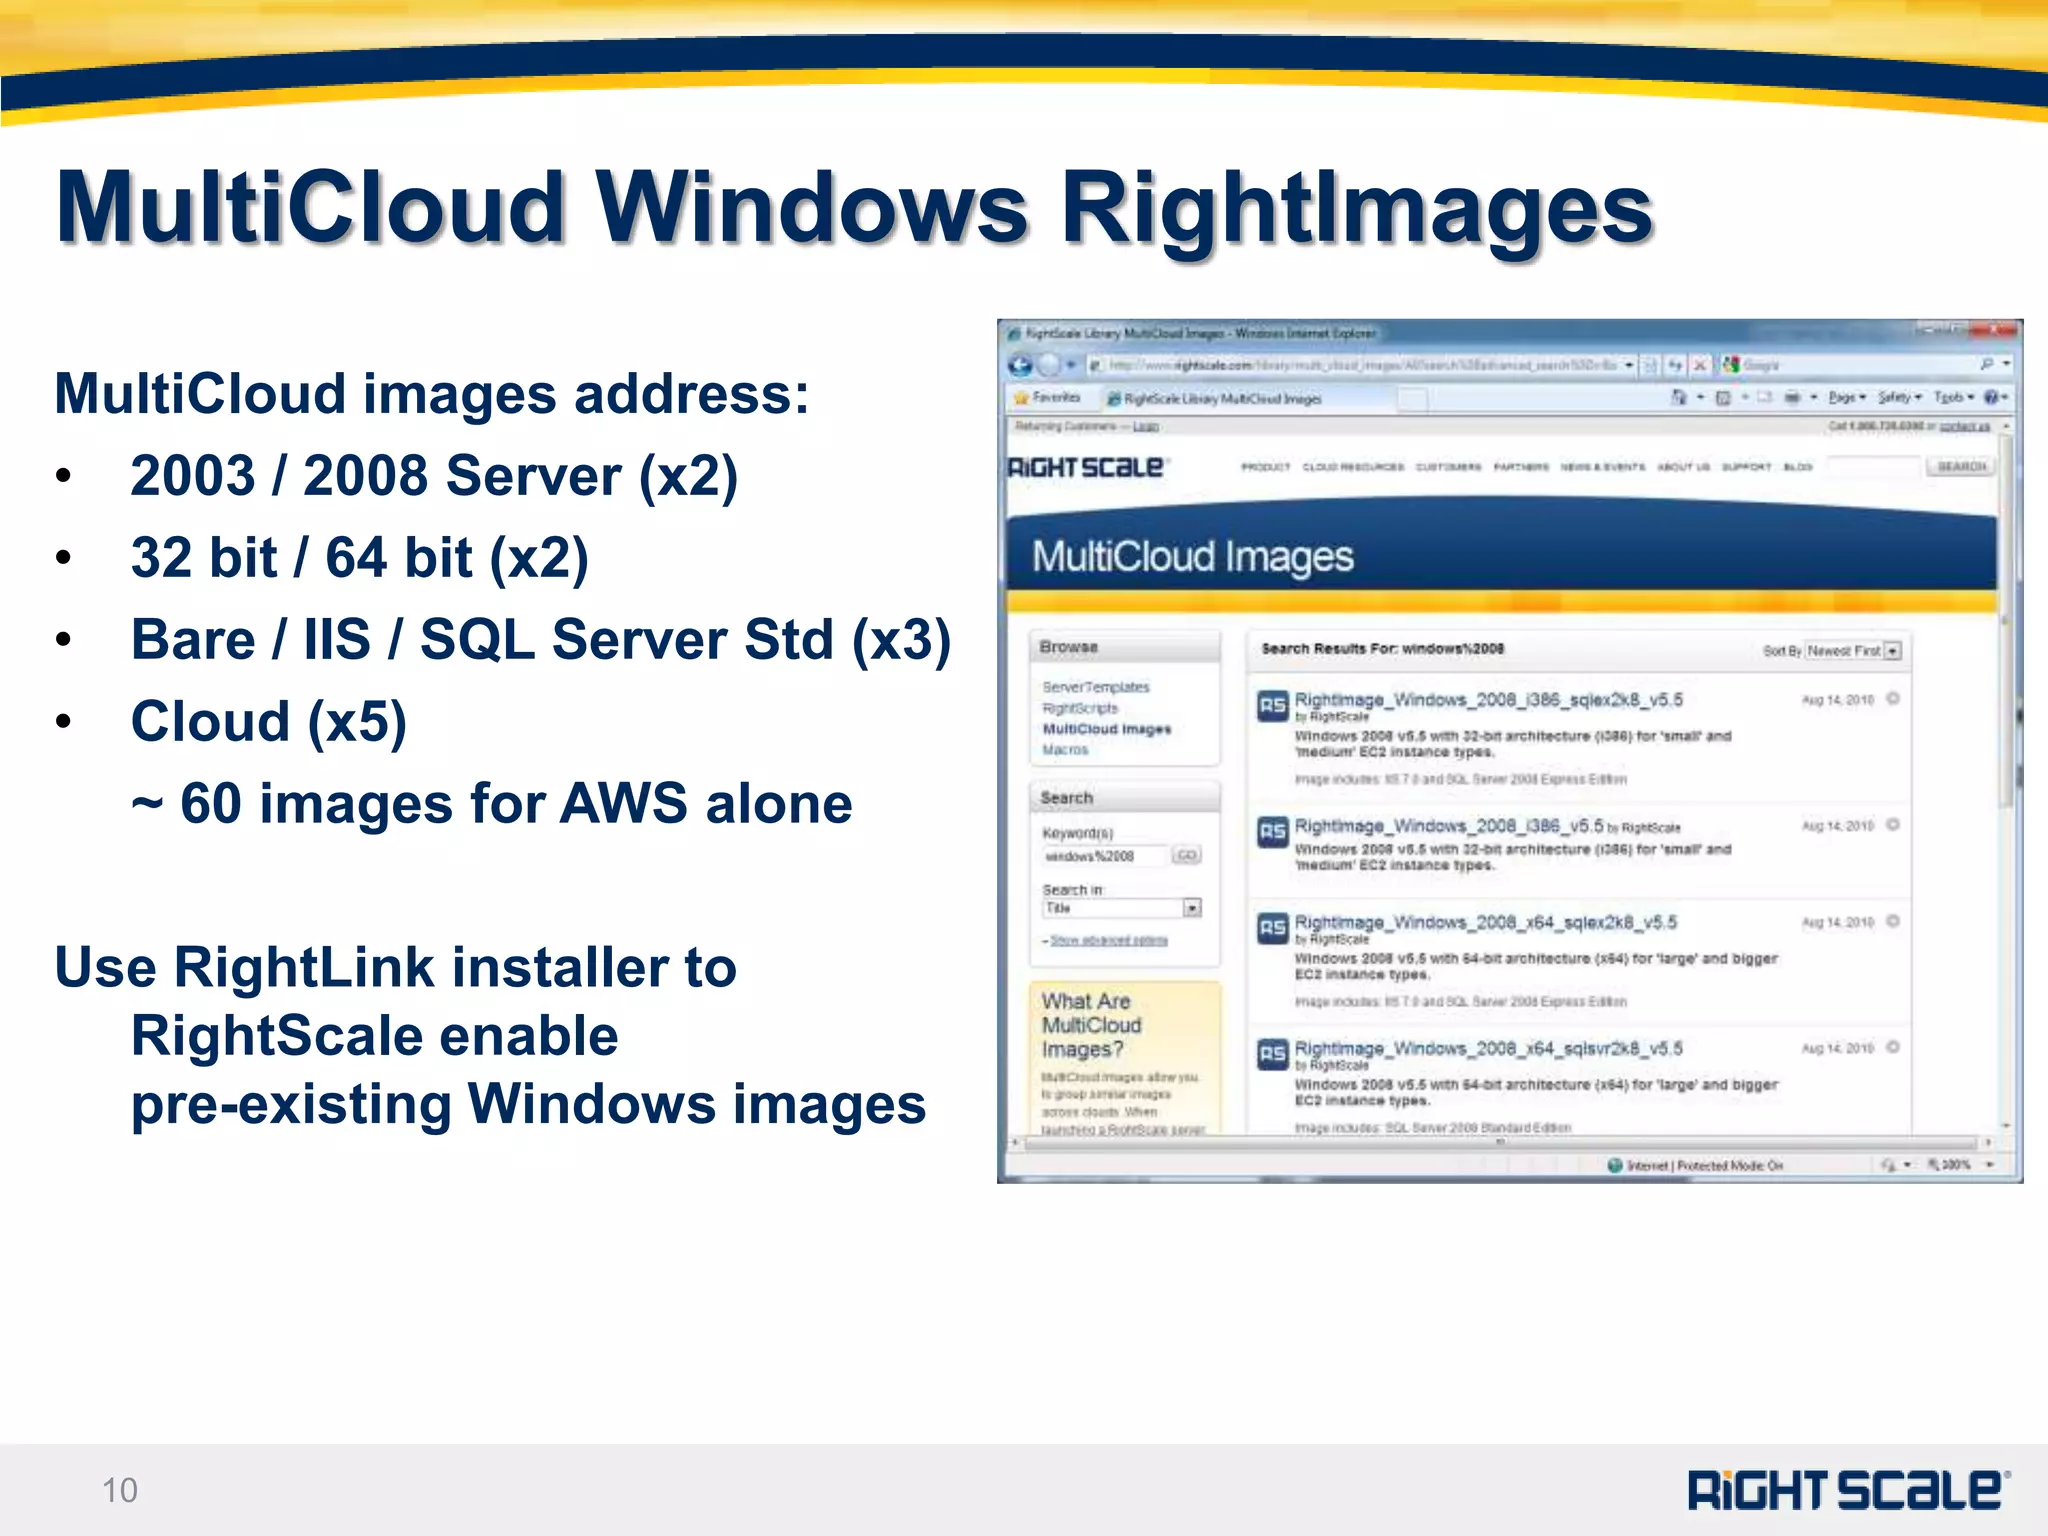This screenshot has width=2048, height=1536.
Task: Click the browser Back arrow button
Action: (x=1020, y=365)
